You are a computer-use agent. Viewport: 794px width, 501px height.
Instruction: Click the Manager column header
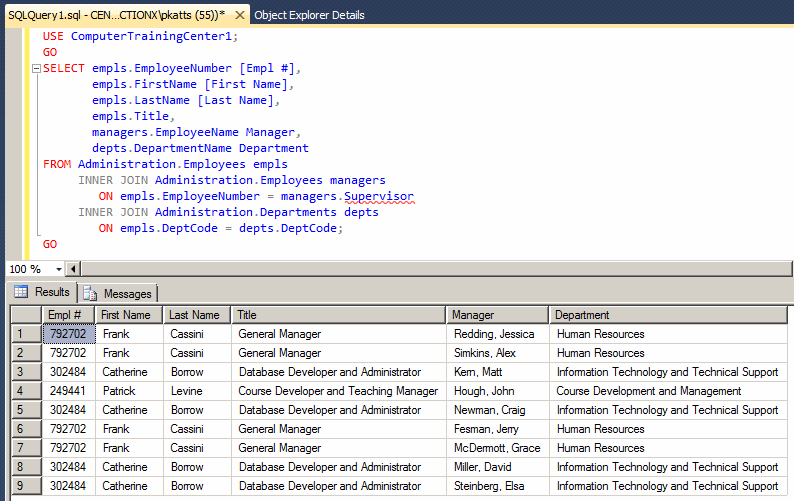(x=497, y=315)
